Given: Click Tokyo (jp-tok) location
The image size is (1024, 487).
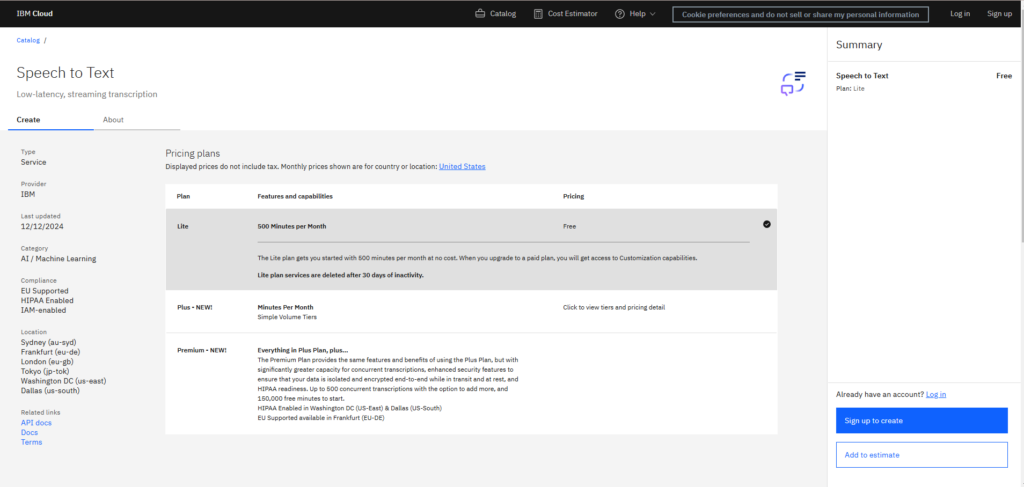Looking at the screenshot, I should 44,371.
